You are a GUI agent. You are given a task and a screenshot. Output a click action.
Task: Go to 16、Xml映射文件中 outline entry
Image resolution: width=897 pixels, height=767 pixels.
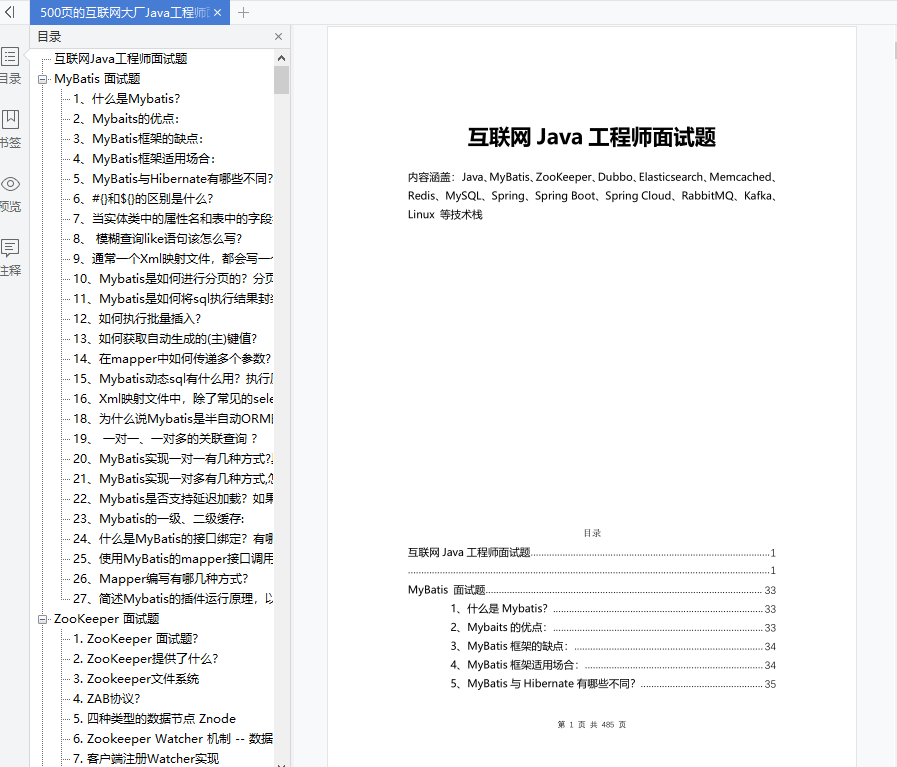173,399
